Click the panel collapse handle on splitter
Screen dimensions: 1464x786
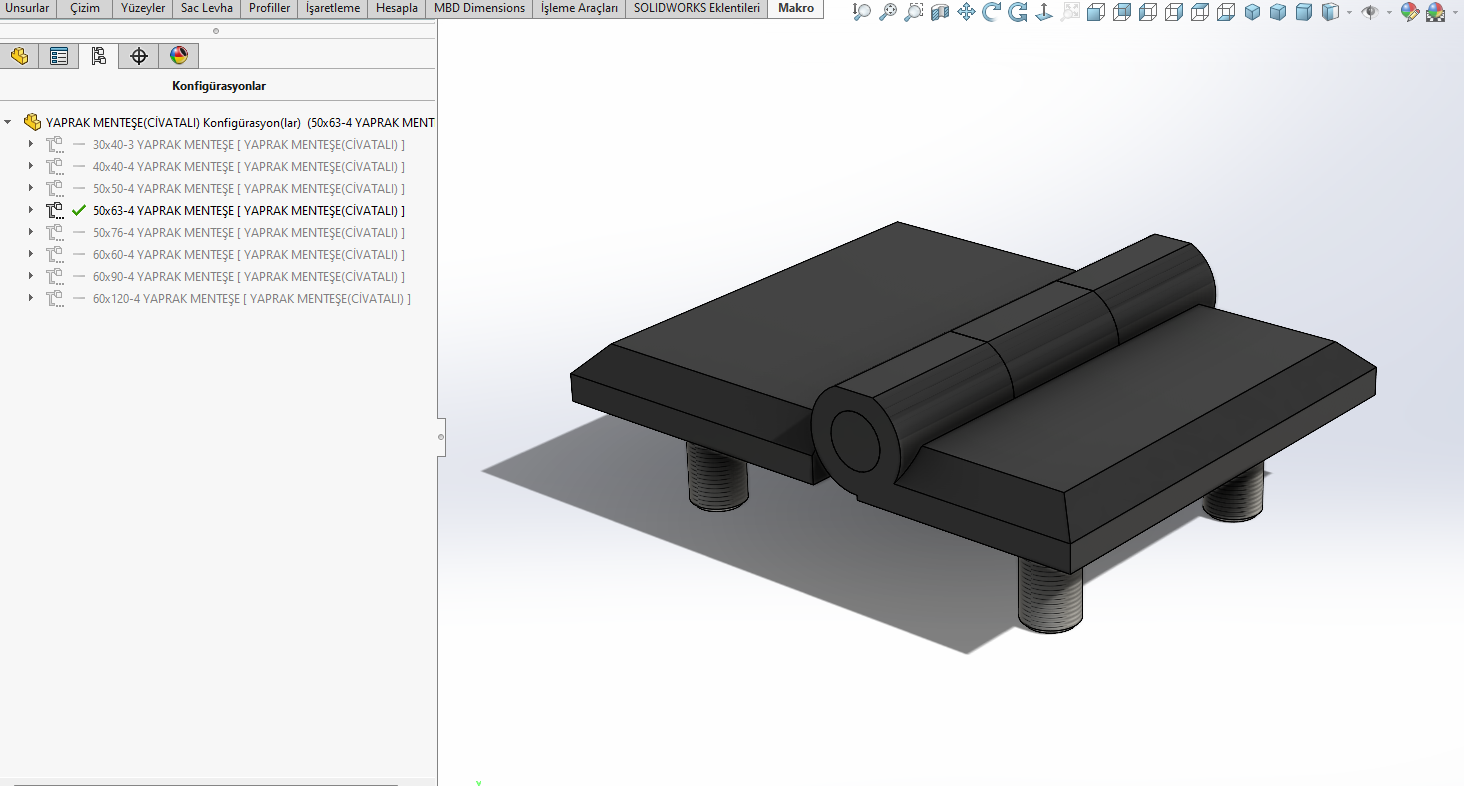(x=441, y=437)
